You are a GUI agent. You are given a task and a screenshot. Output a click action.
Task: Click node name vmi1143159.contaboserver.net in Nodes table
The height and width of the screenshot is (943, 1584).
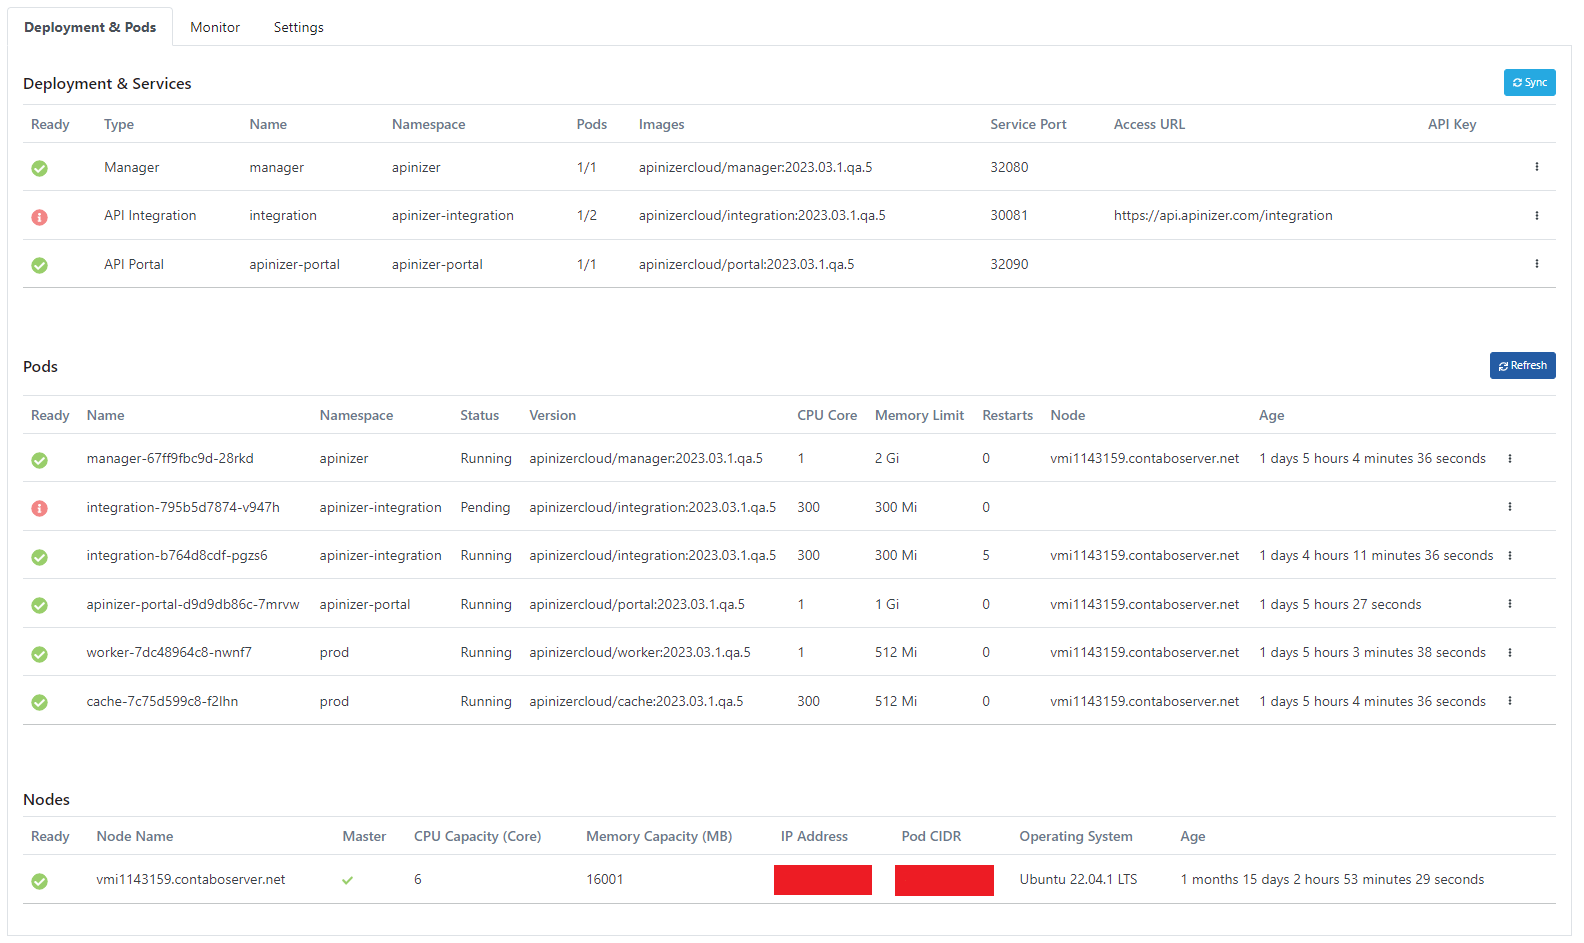click(190, 880)
